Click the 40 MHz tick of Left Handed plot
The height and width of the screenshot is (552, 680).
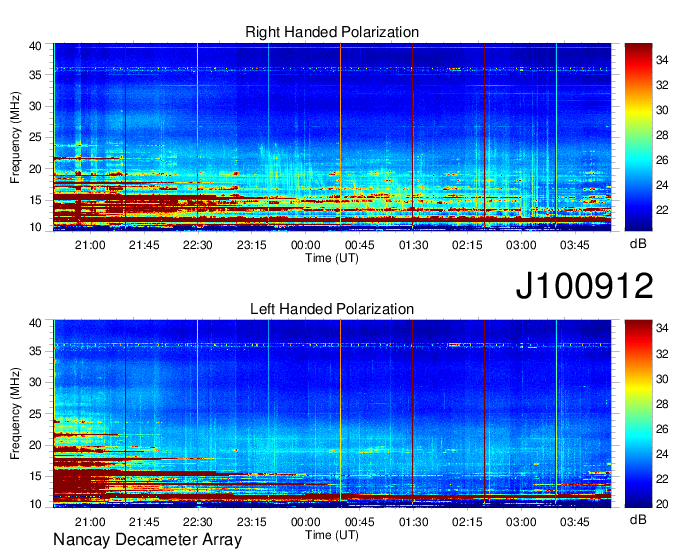pos(36,323)
